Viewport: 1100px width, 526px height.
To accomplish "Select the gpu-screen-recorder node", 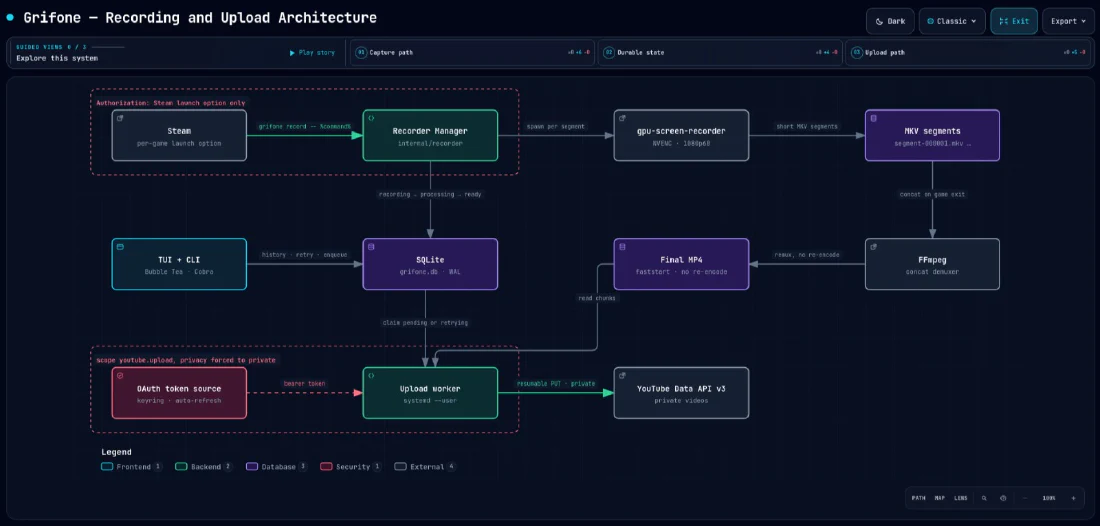I will click(681, 135).
